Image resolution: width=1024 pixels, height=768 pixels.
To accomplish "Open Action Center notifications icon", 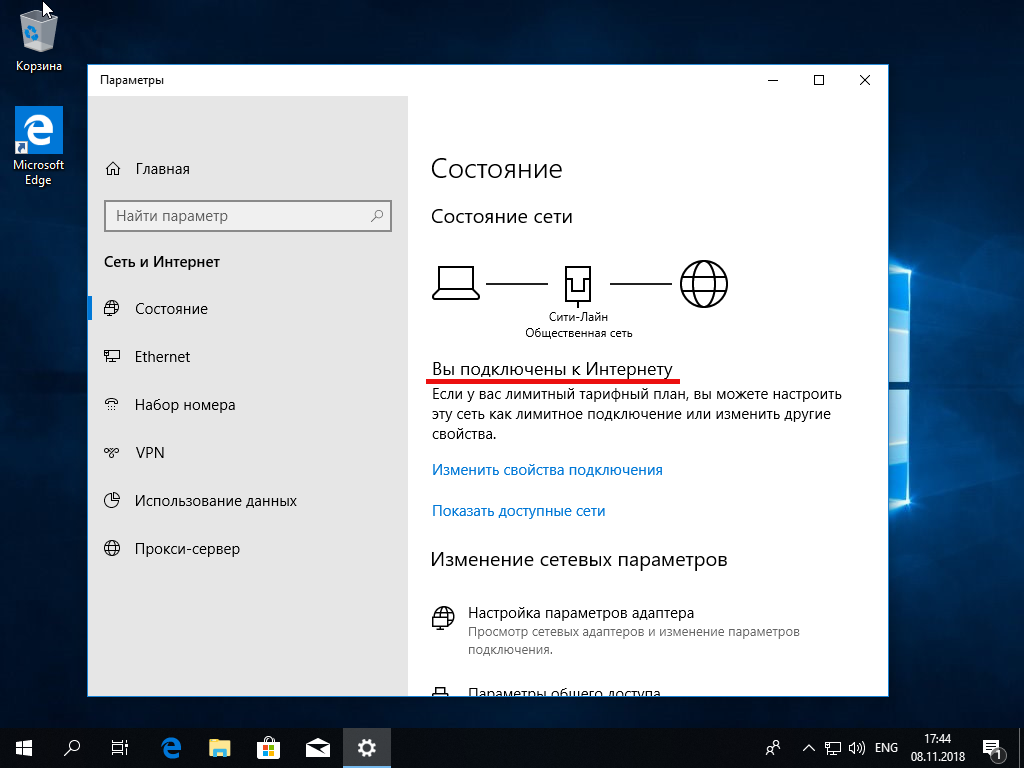I will coord(993,749).
